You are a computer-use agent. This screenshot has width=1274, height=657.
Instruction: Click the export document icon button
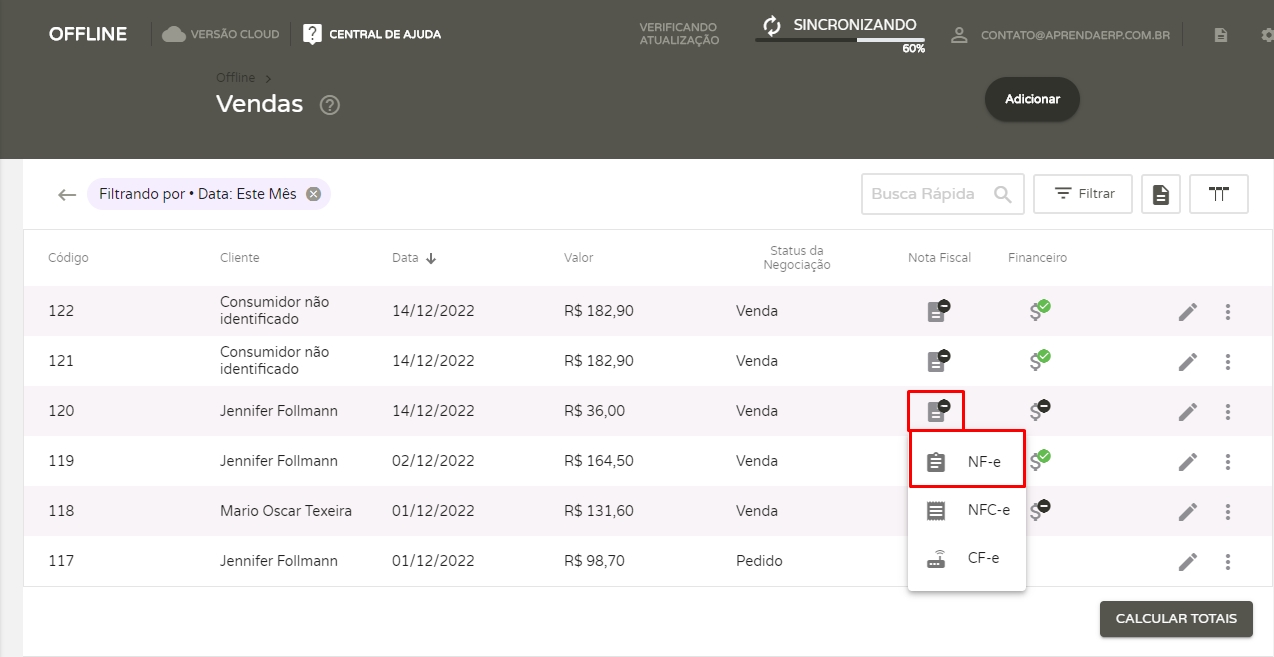(1160, 194)
